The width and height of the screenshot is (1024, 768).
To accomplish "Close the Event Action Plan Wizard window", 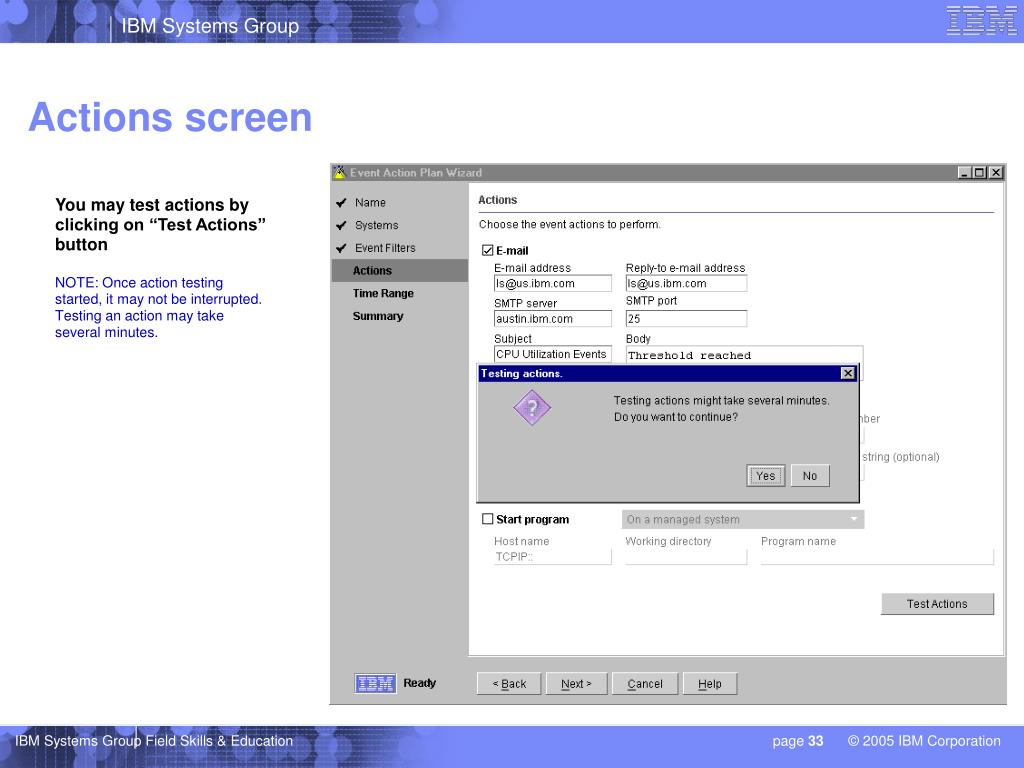I will [995, 172].
